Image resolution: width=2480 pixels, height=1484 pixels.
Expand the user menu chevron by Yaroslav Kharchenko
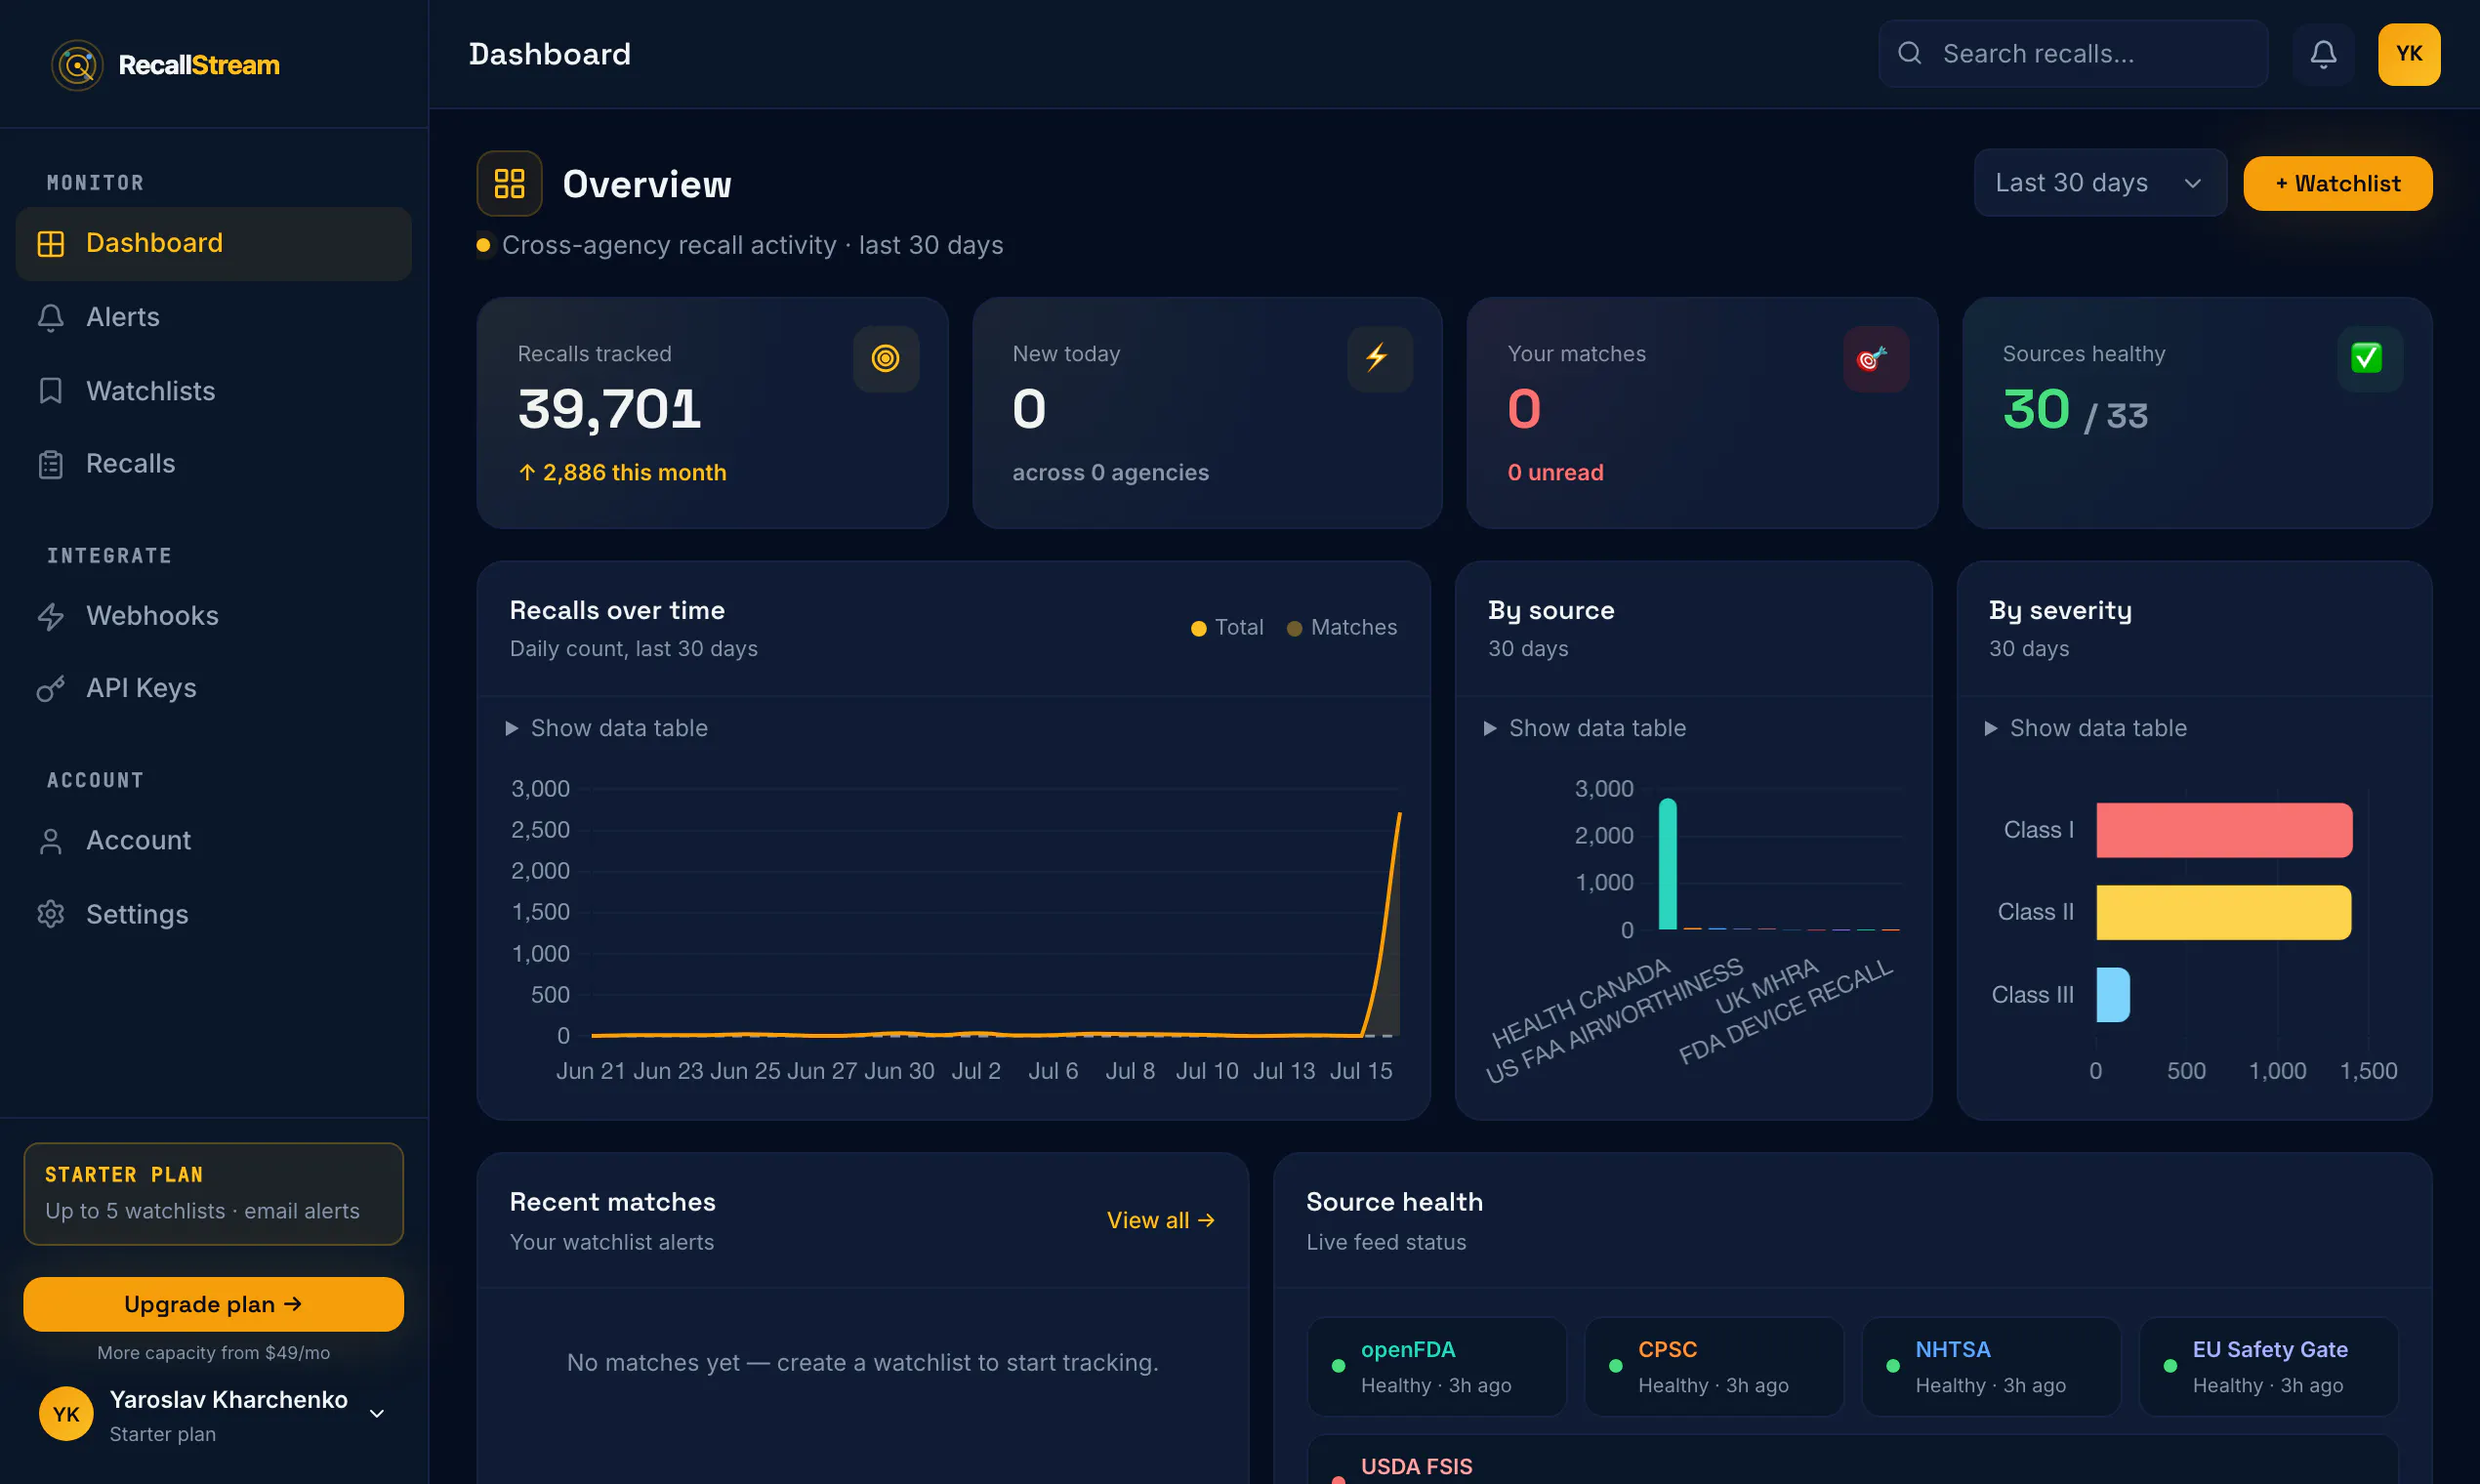(377, 1413)
